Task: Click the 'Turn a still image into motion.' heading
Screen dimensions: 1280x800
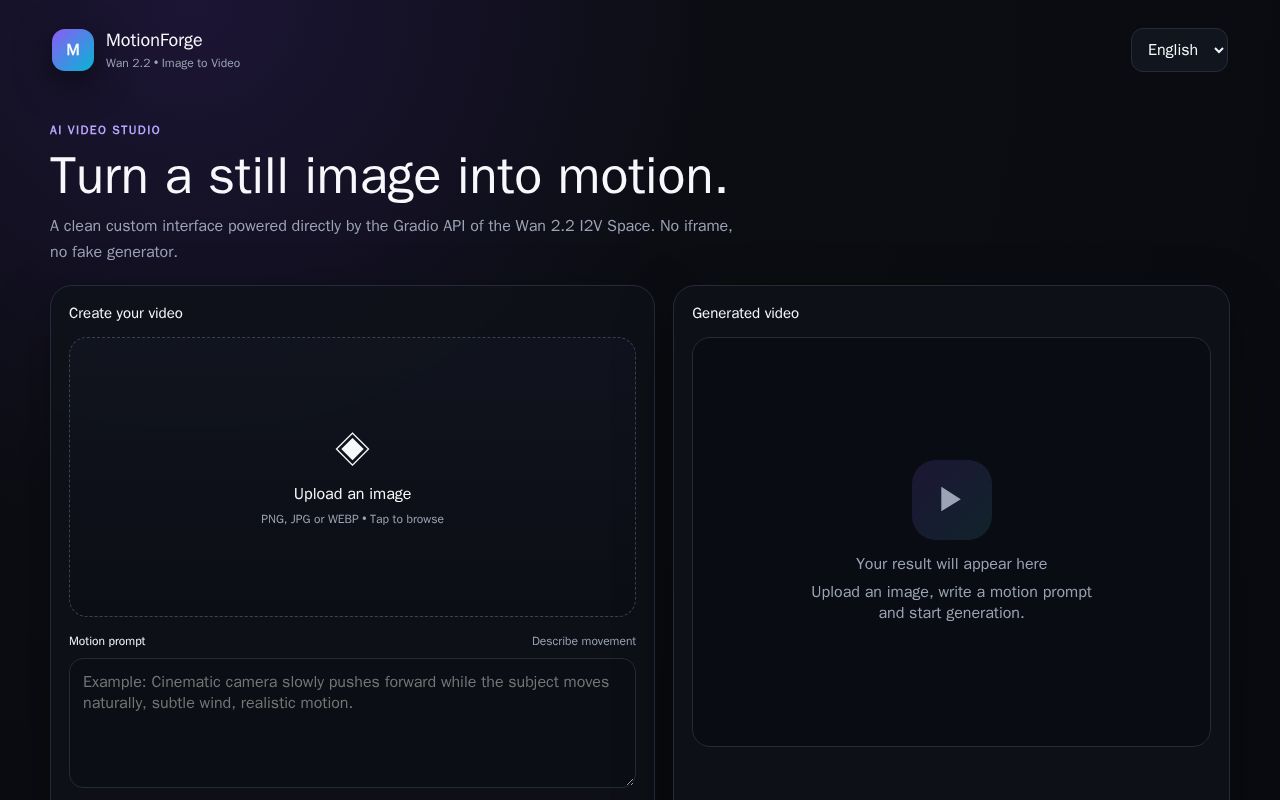Action: click(389, 176)
